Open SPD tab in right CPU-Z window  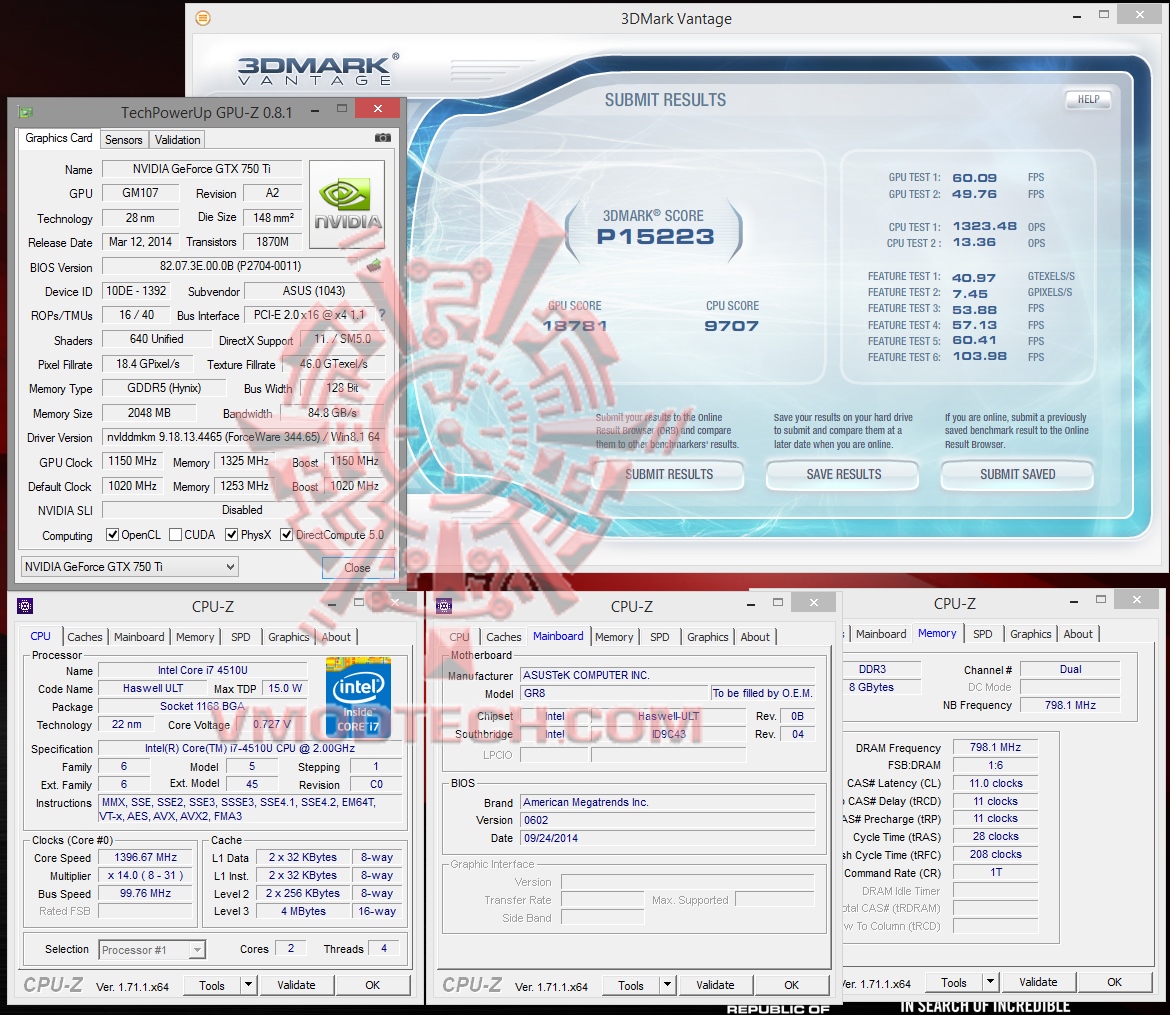click(x=982, y=634)
